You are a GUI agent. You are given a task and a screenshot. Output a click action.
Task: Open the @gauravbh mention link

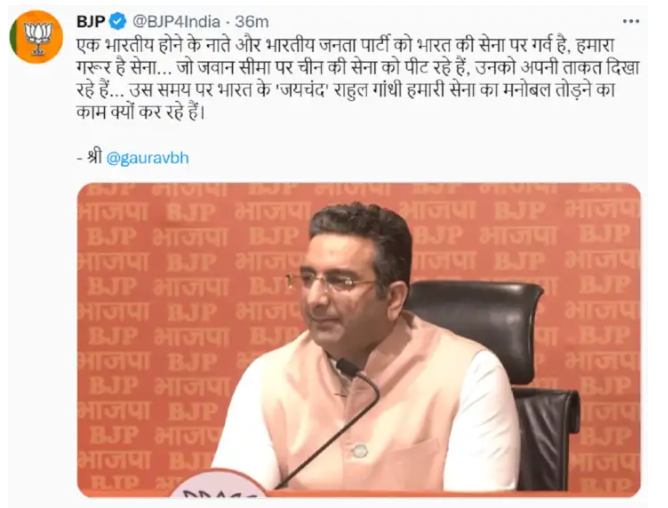pyautogui.click(x=147, y=158)
